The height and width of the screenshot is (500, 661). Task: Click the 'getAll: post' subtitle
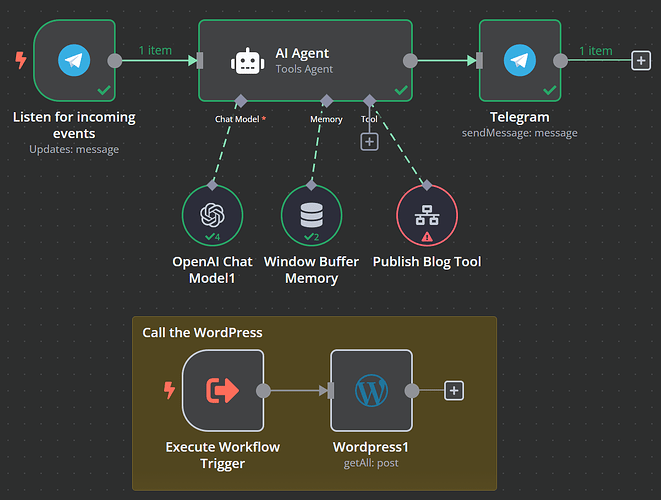(x=371, y=463)
